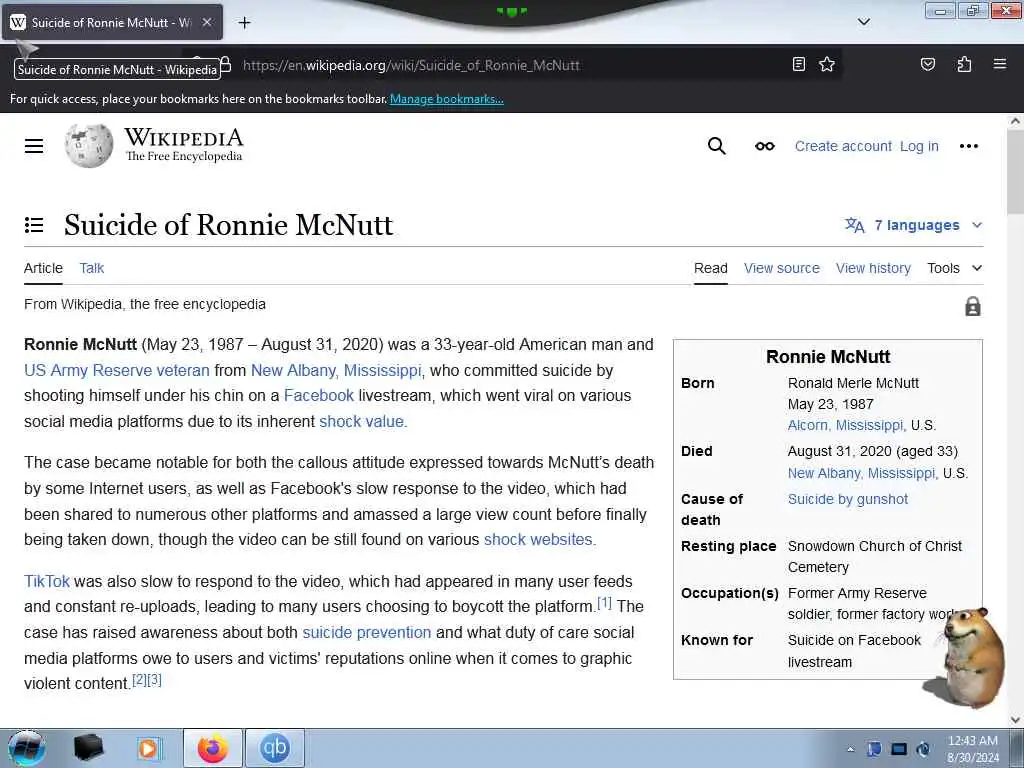1024x768 pixels.
Task: Click the page vertical scrollbar thumb
Action: [1015, 172]
